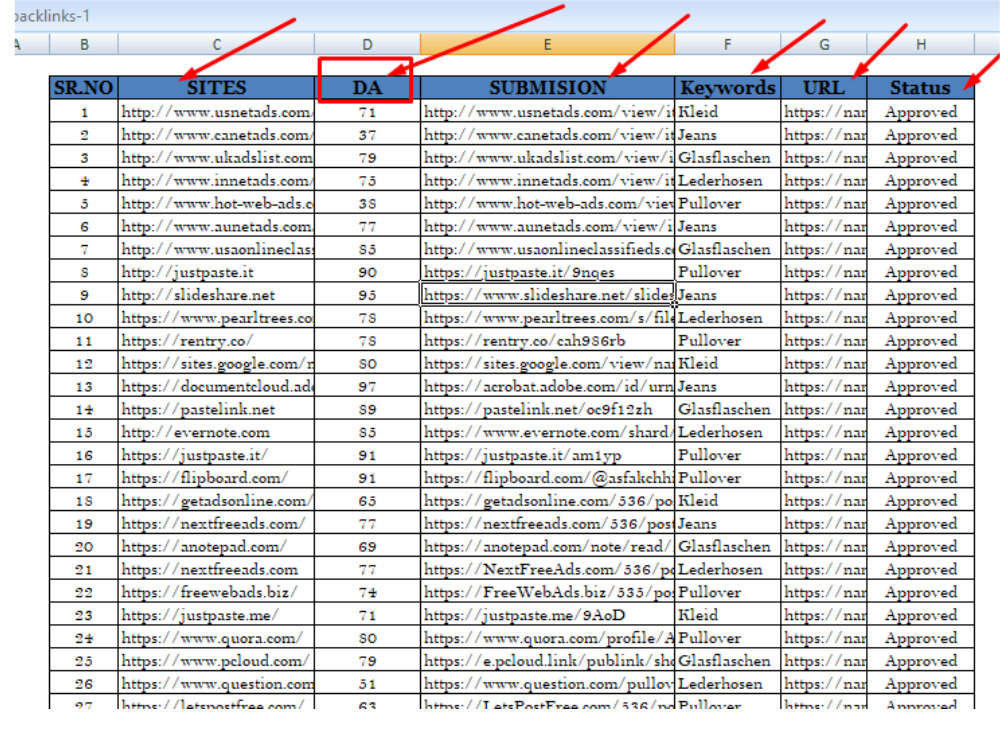Select the www.question.com site cell
This screenshot has height=750, width=1000.
pos(216,684)
